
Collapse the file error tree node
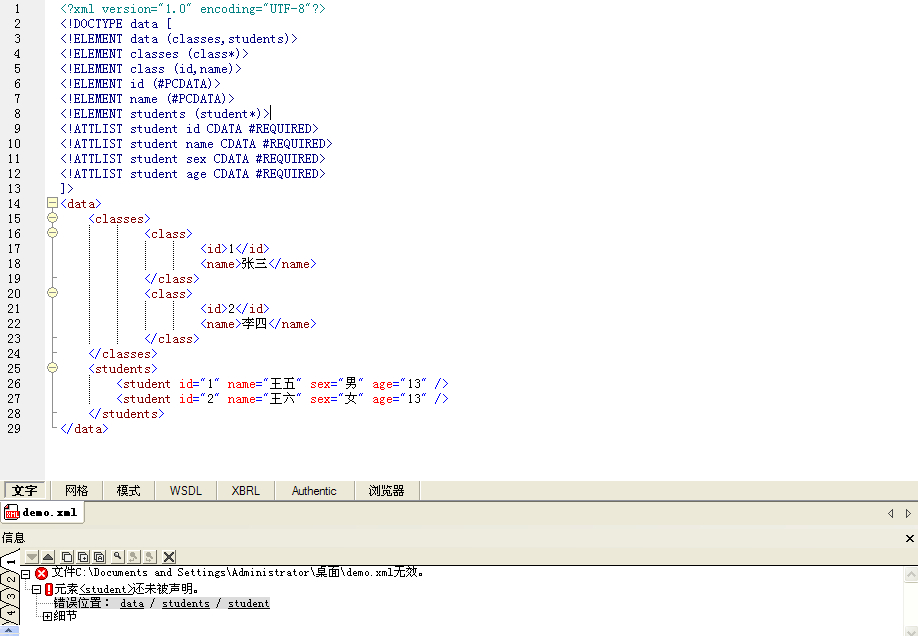[26, 574]
